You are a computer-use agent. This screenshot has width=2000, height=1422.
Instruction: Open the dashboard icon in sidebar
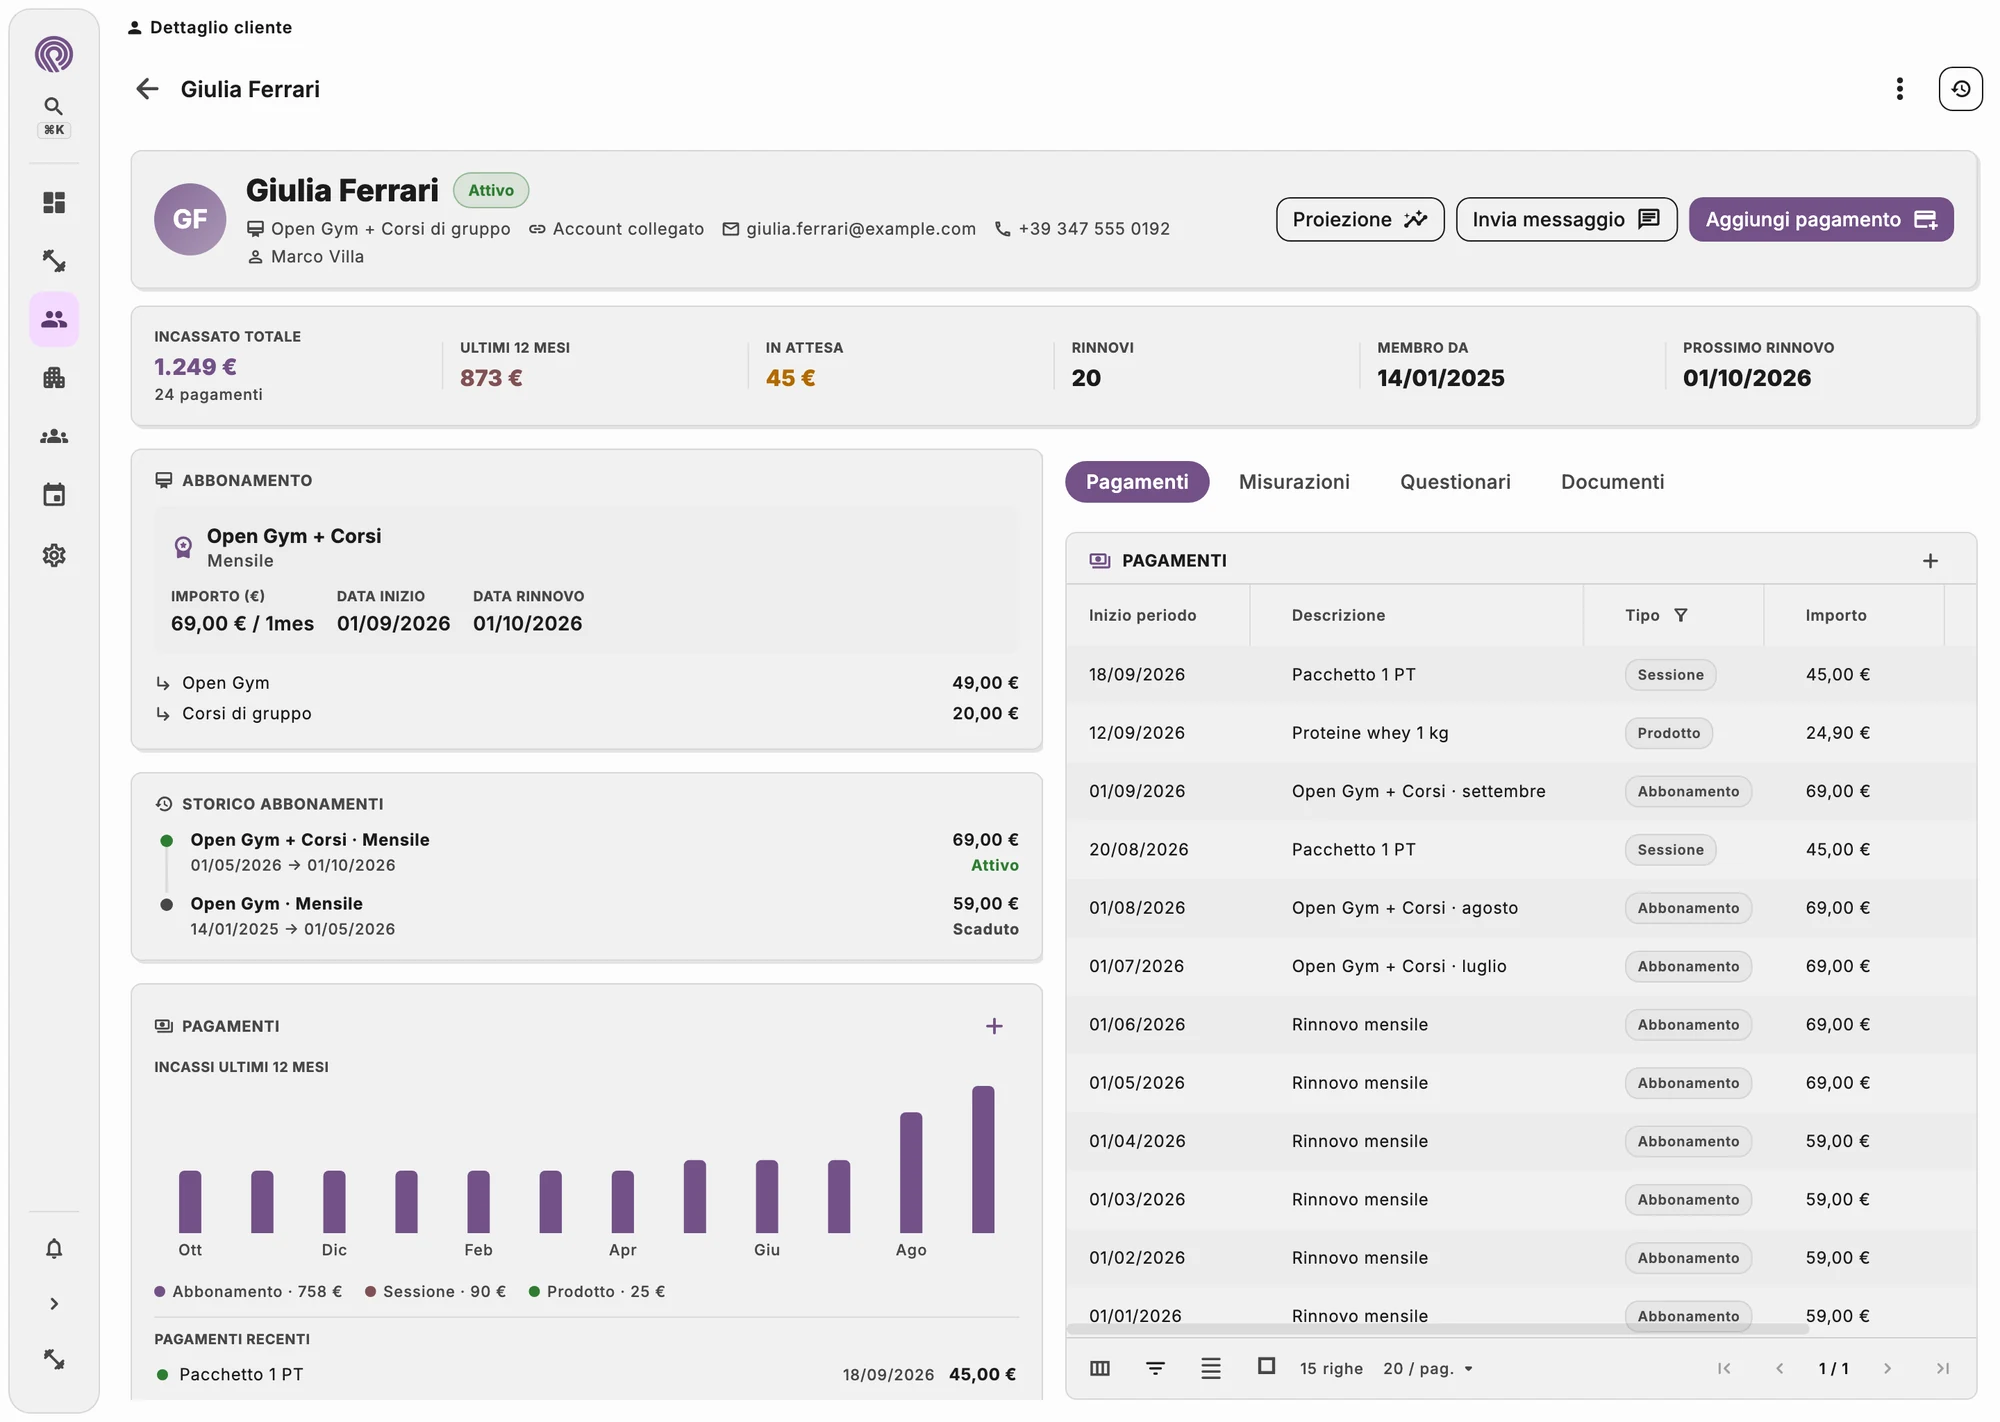pos(54,203)
